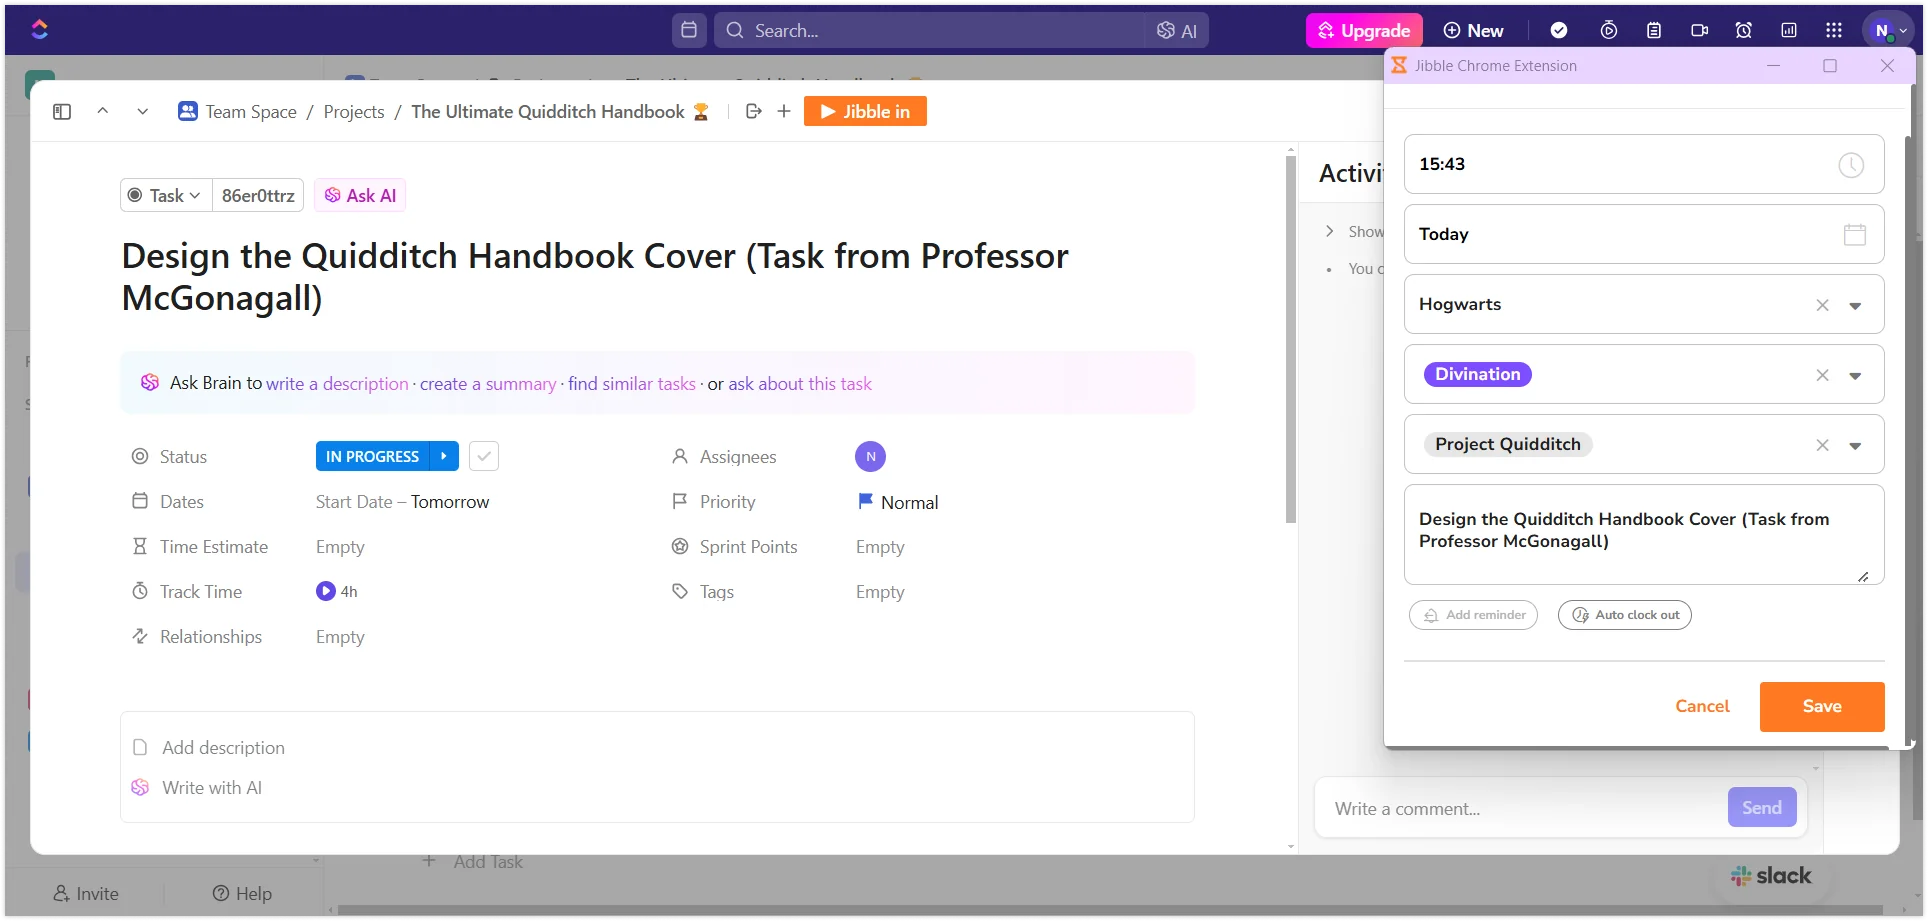Advance status with IN PROGRESS arrow

click(445, 456)
